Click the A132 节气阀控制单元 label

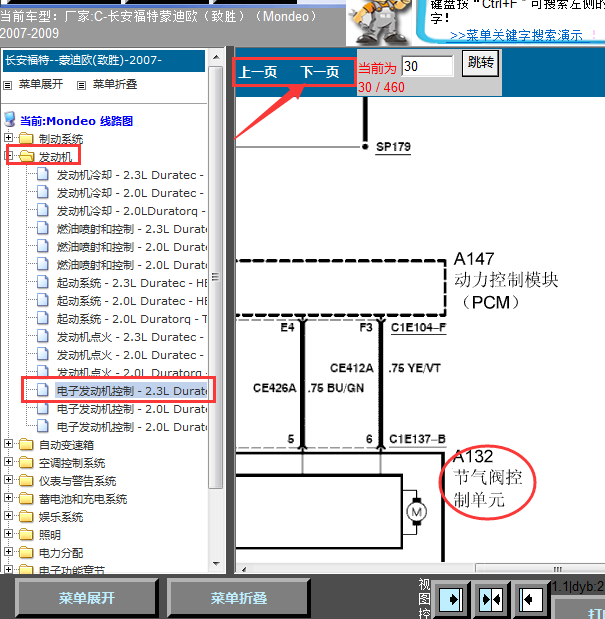[487, 478]
